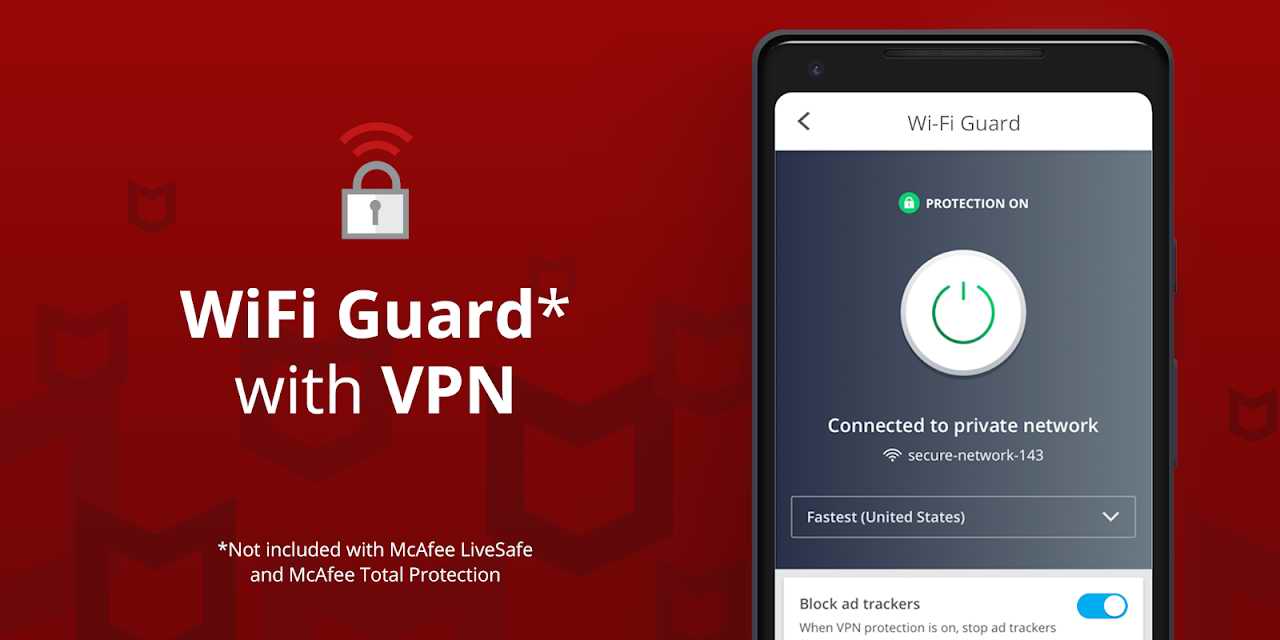Screen dimensions: 1280x640
Task: Click the dropdown chevron arrow for server location
Action: 1110,517
